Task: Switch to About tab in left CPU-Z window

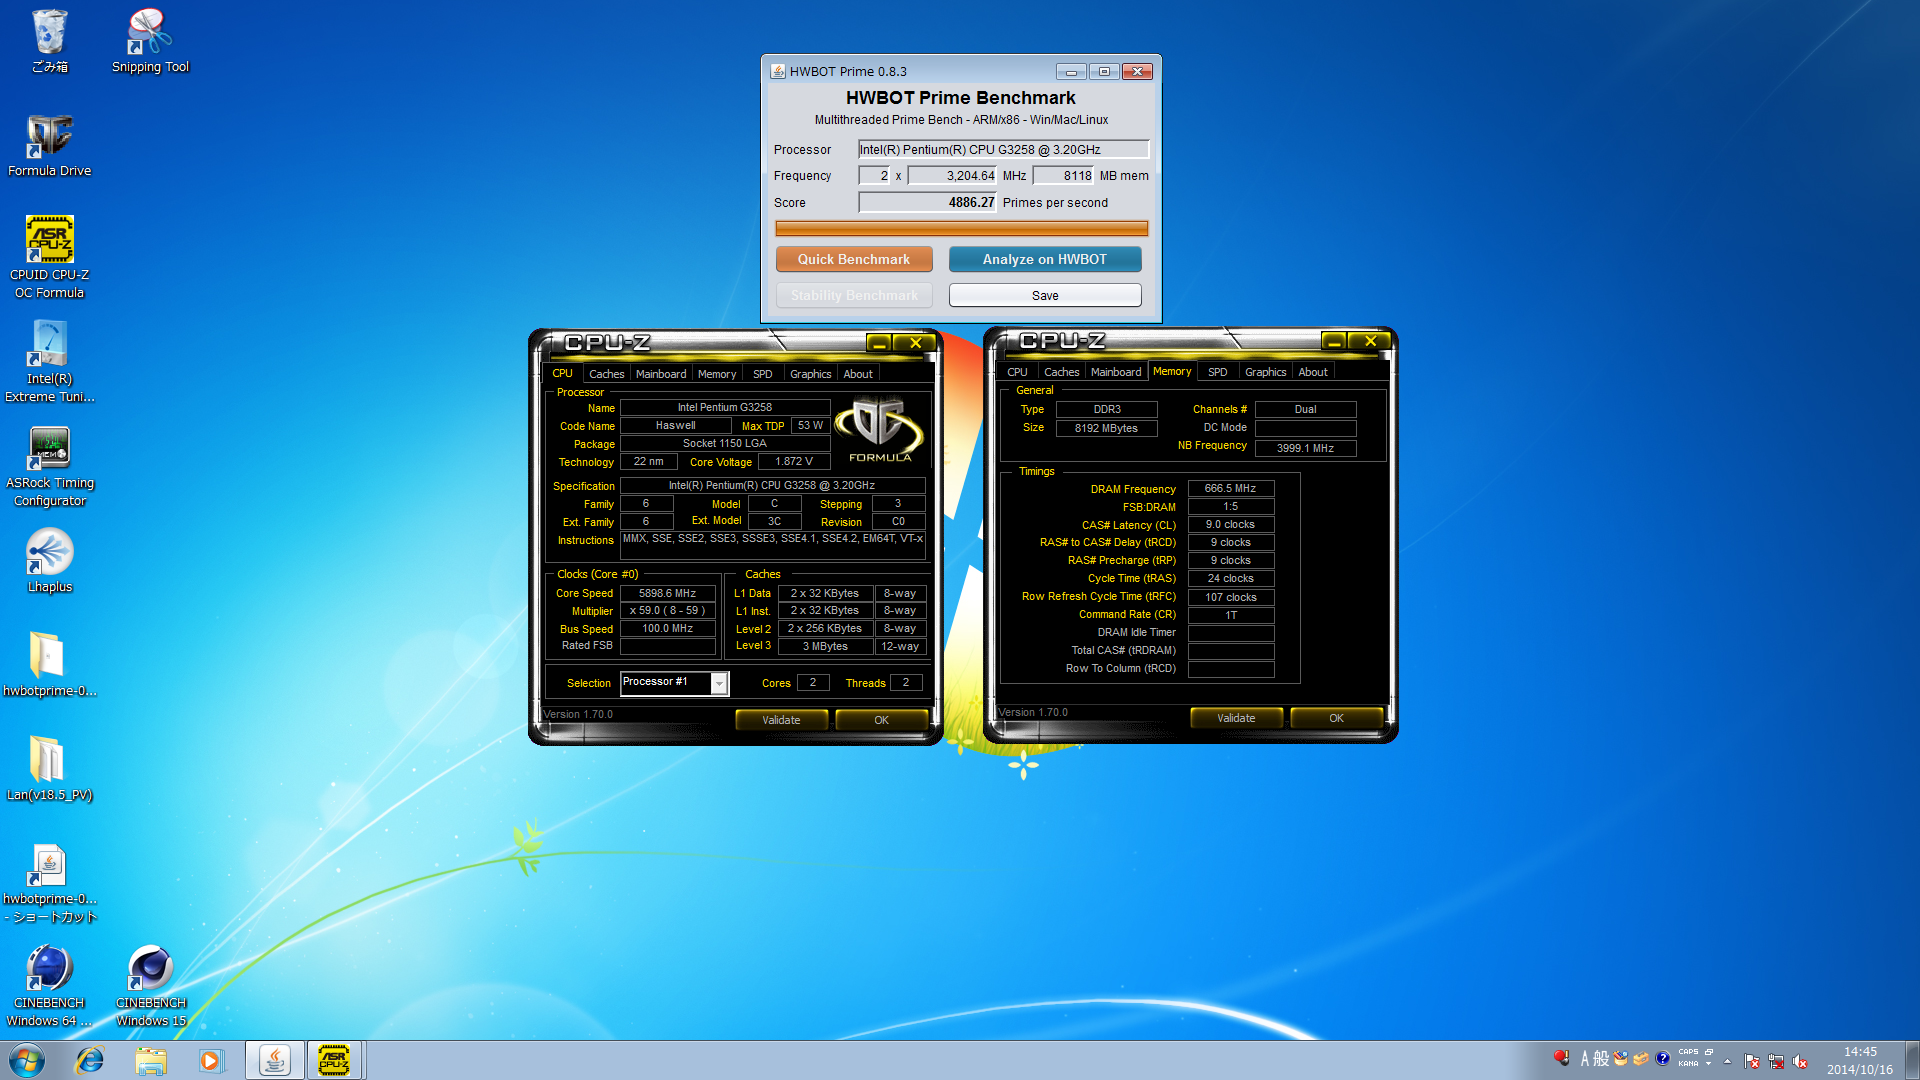Action: coord(858,374)
